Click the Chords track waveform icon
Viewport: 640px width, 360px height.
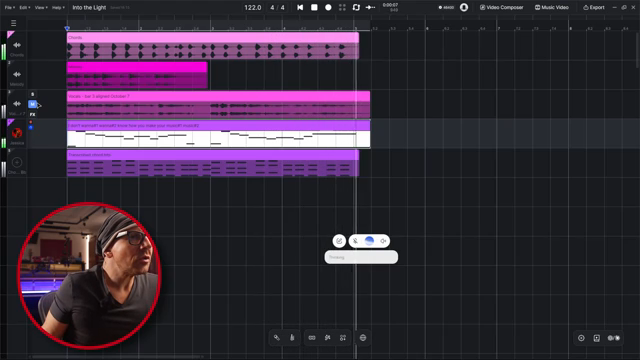click(x=17, y=45)
